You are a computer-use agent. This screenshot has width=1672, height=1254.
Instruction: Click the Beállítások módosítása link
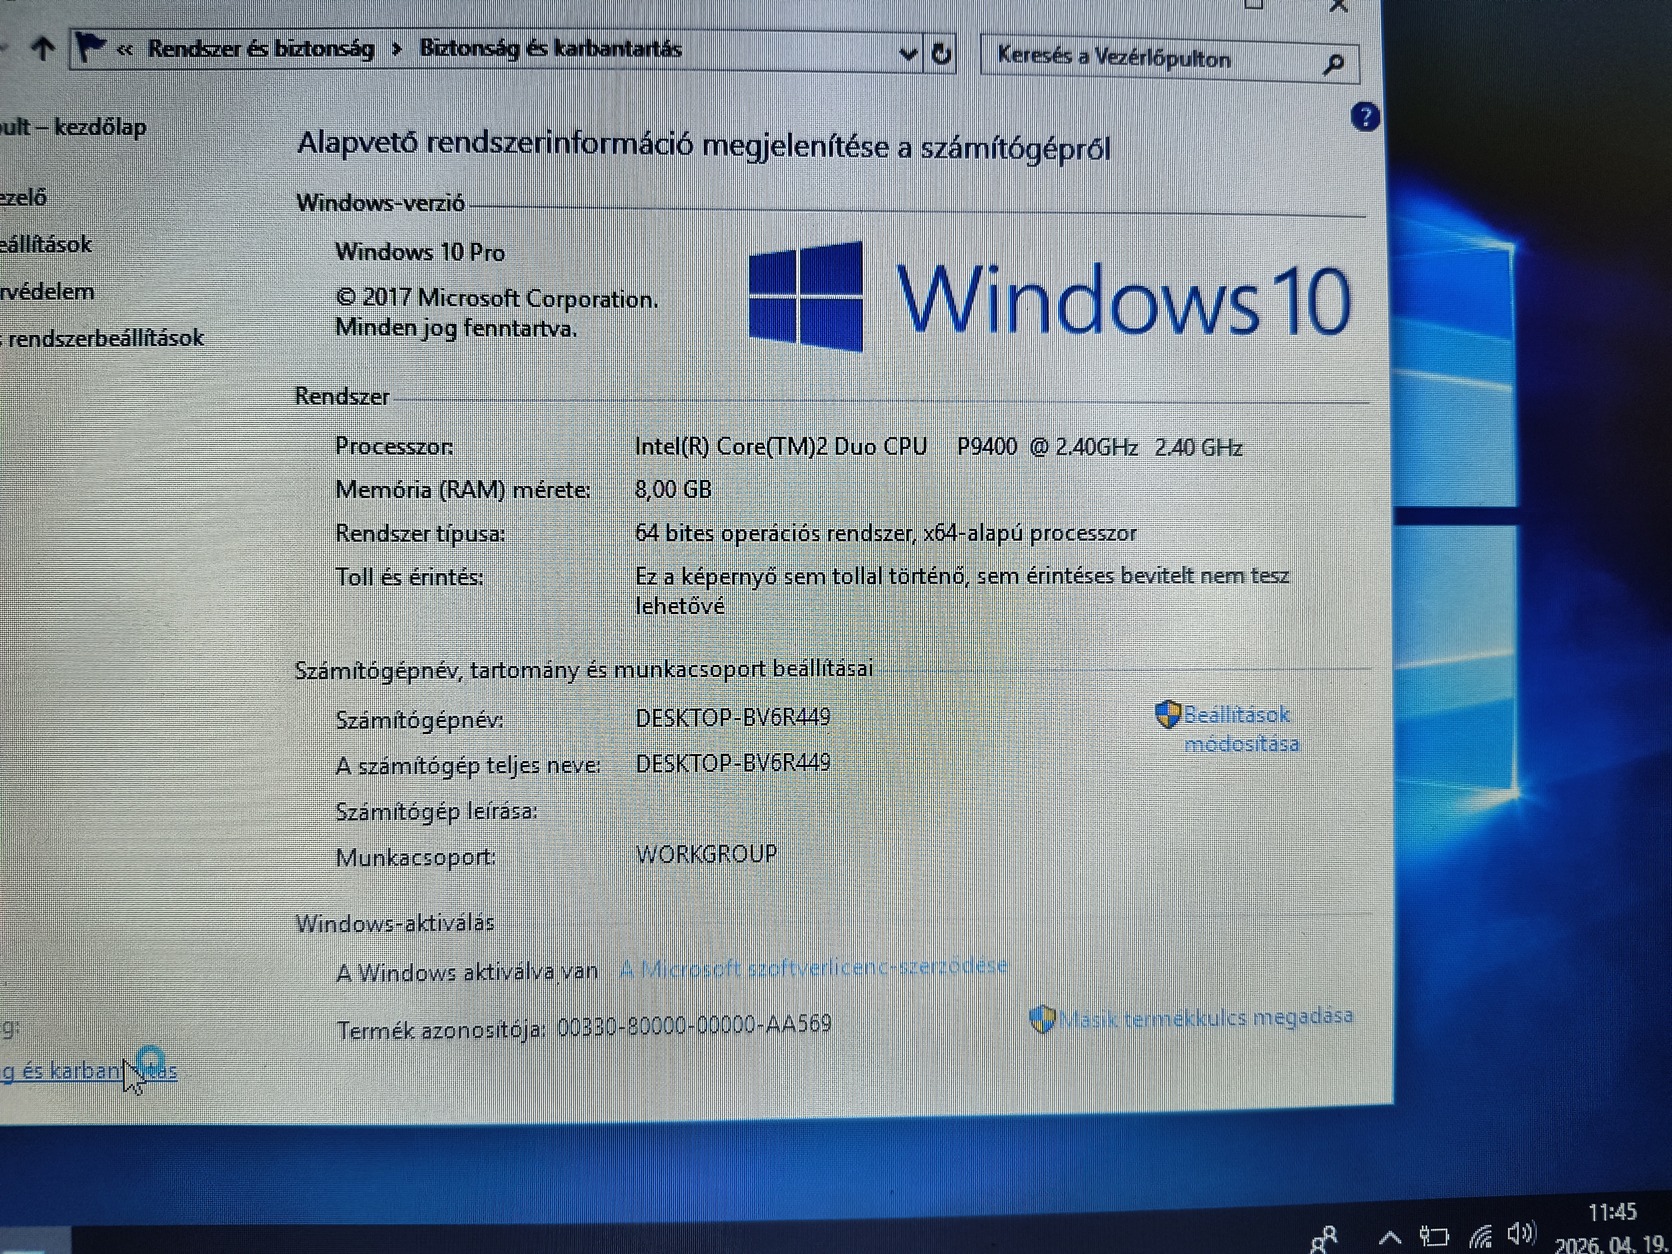point(1241,729)
